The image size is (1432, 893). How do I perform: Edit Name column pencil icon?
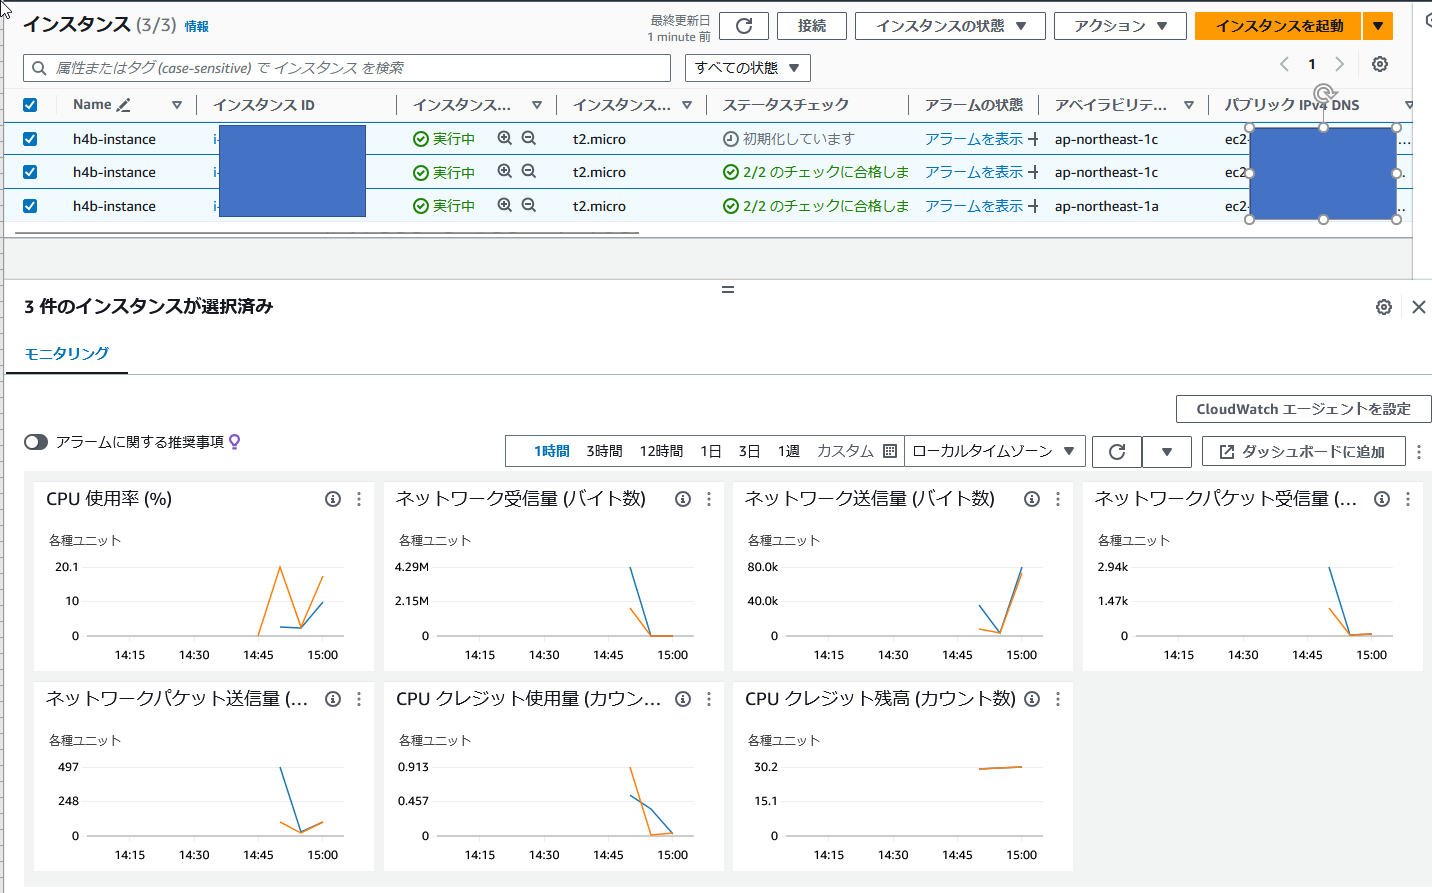click(124, 105)
